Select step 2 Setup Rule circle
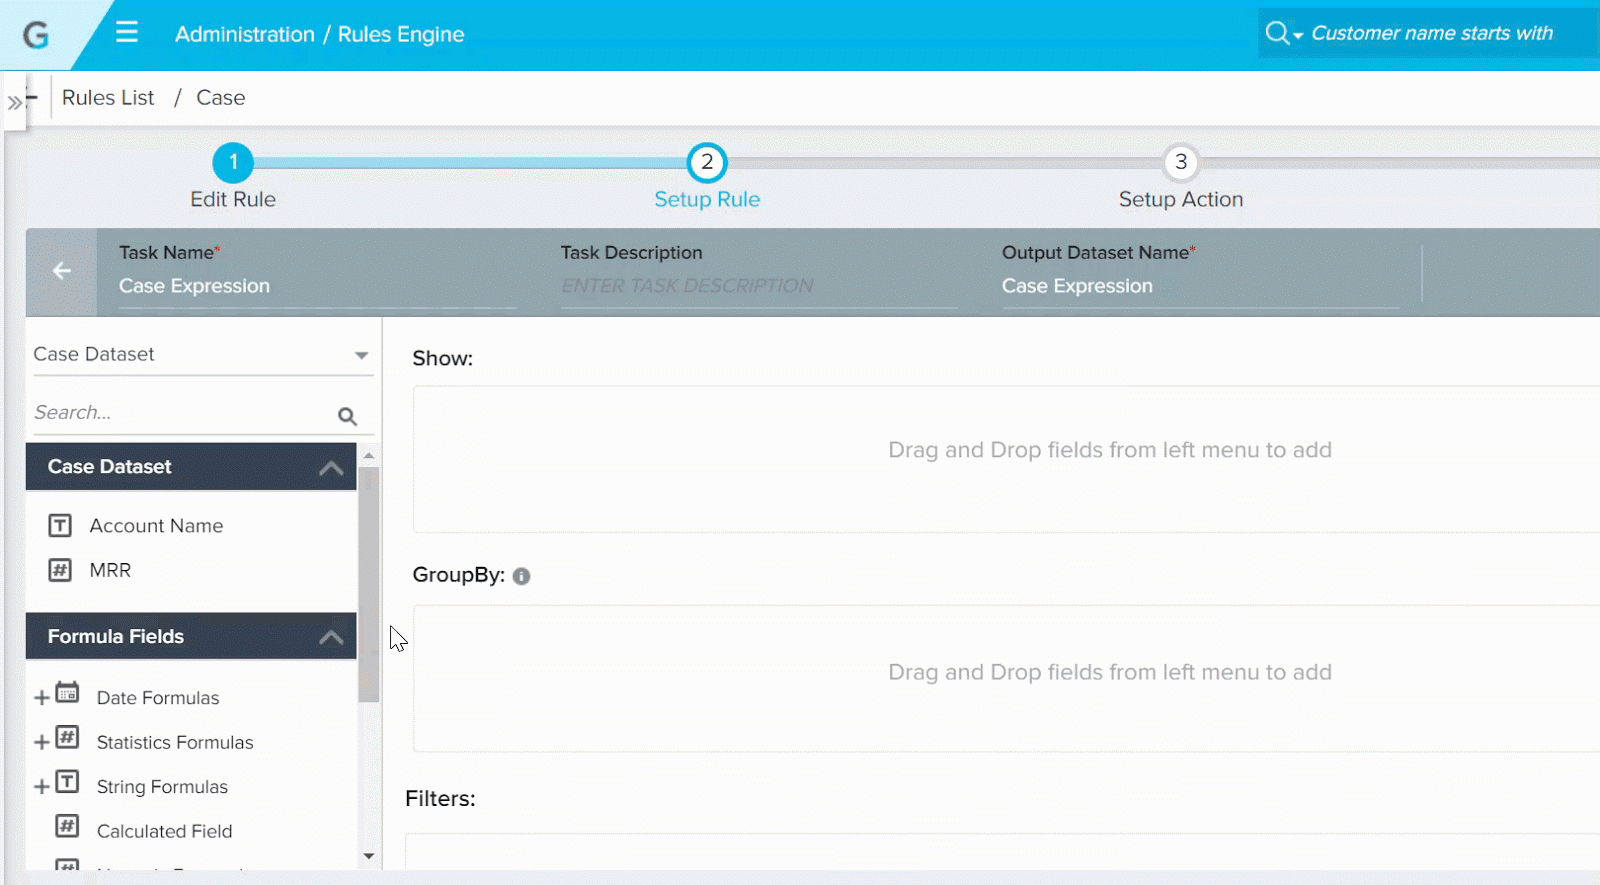 707,162
